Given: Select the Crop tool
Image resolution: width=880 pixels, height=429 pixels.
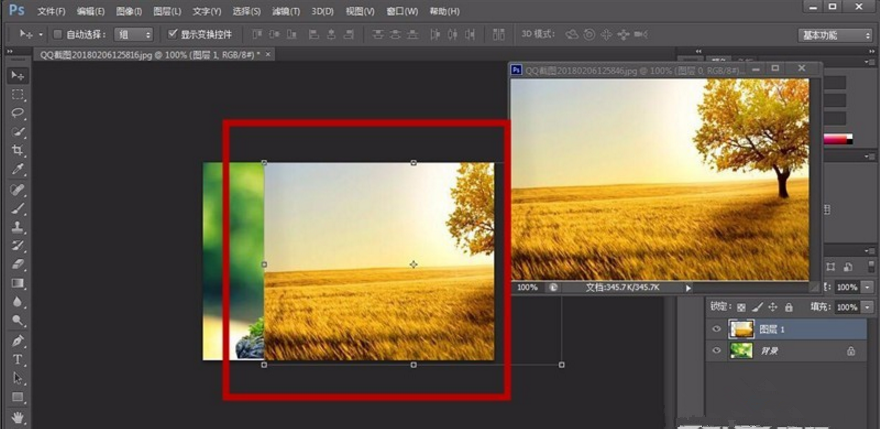Looking at the screenshot, I should click(18, 151).
